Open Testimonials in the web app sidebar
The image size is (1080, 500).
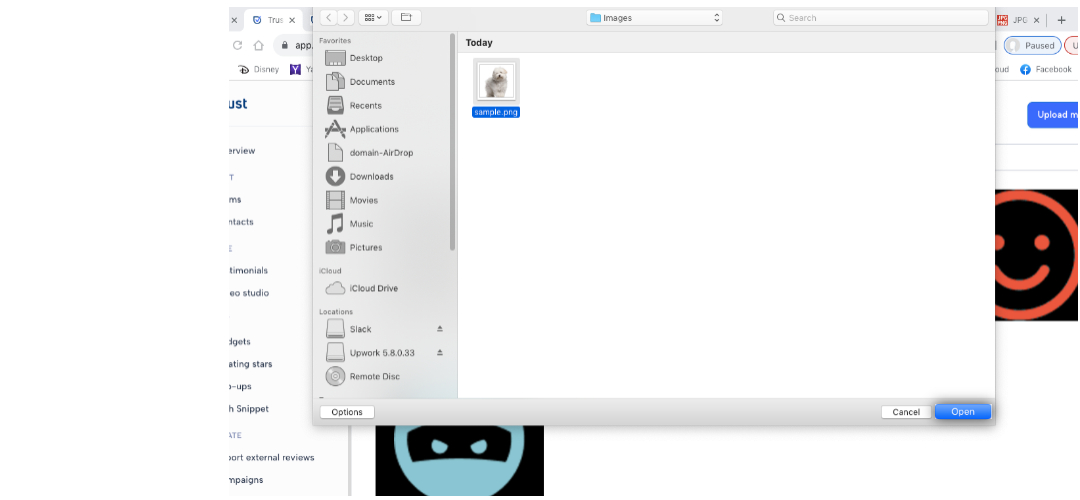click(x=249, y=271)
